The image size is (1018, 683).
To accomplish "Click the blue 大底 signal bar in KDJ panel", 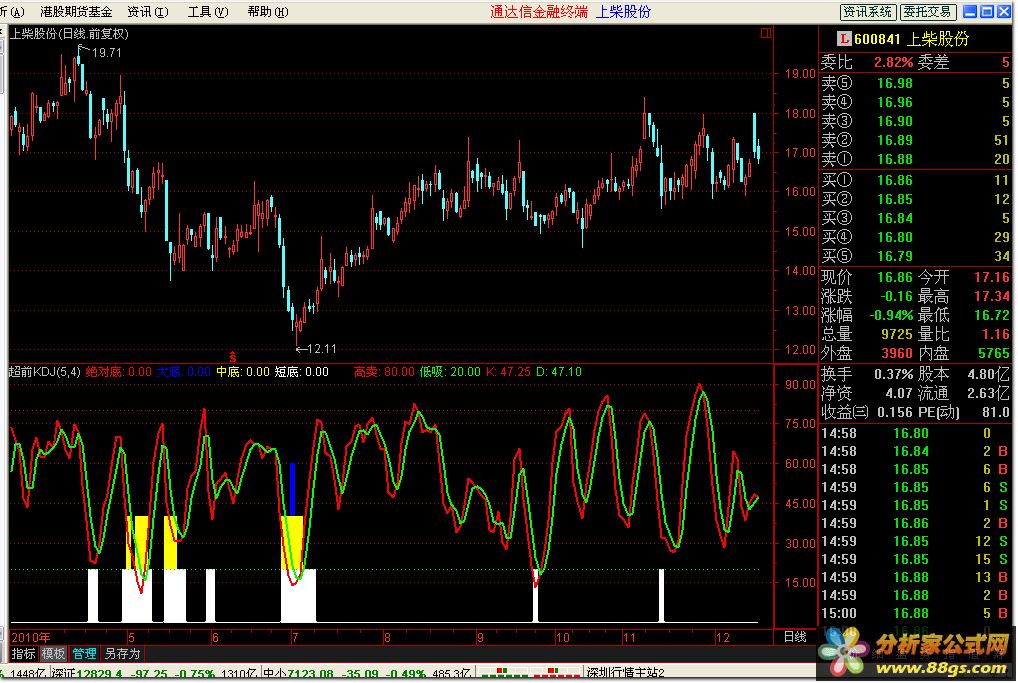I will 292,490.
